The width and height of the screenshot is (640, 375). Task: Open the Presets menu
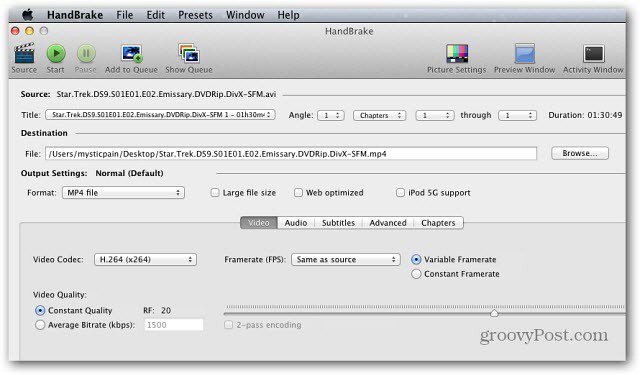tap(195, 15)
